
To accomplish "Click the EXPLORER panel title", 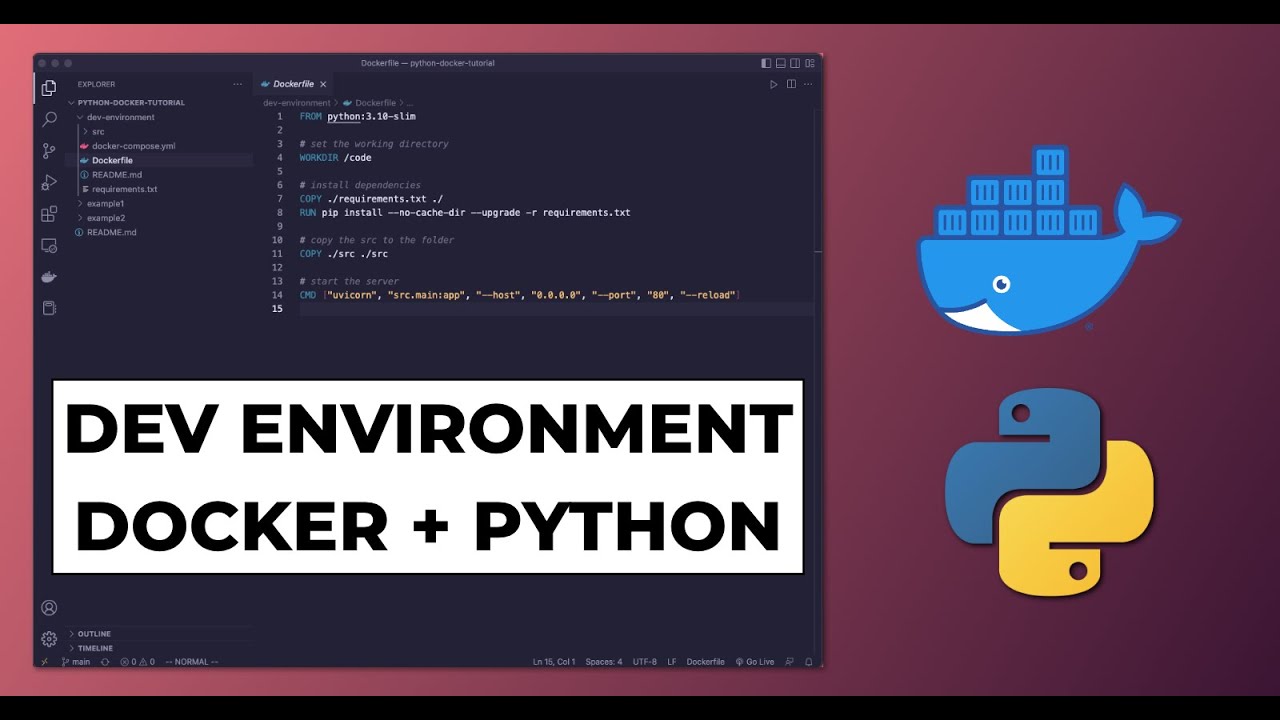I will (x=96, y=84).
